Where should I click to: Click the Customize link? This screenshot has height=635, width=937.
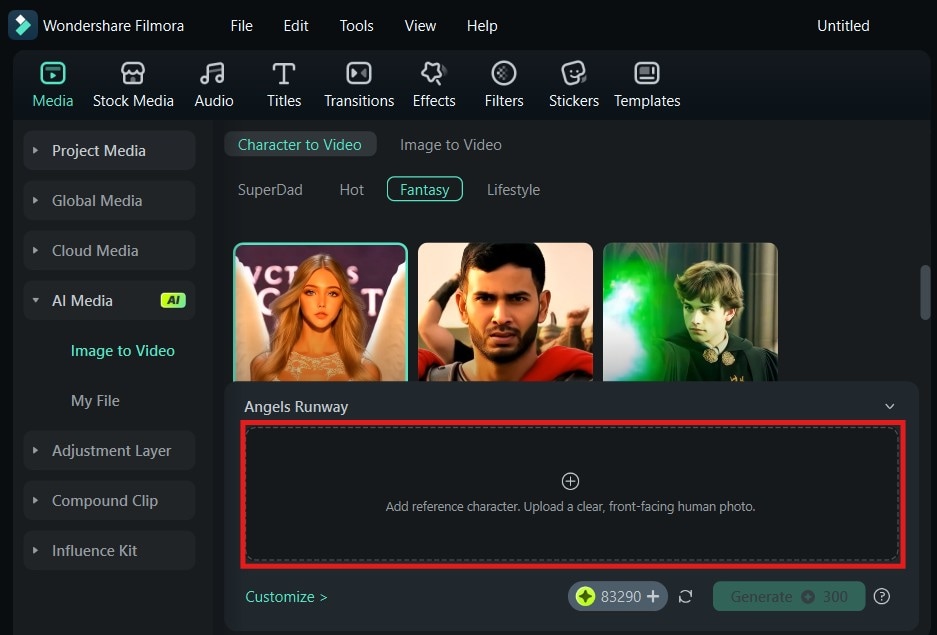click(286, 597)
